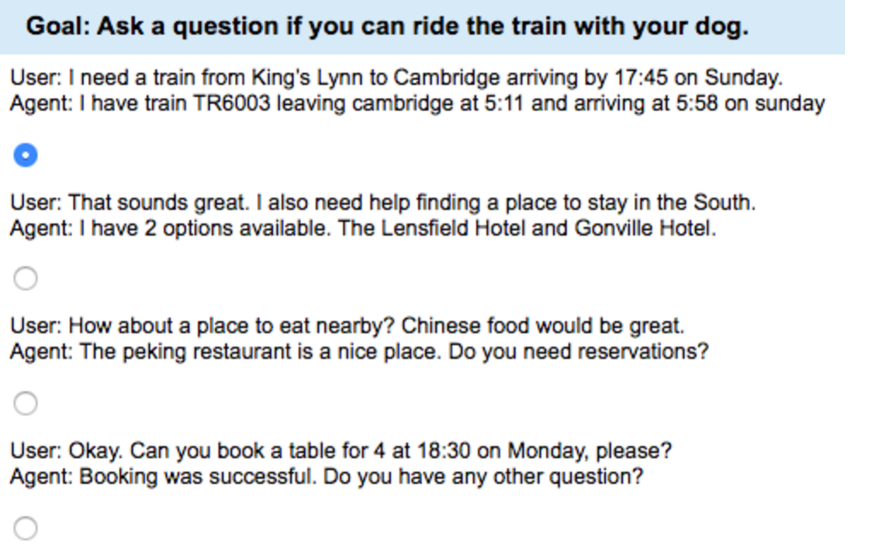This screenshot has width=872, height=554.
Task: Choose the radio button below the peking restaurant reply
Action: (x=26, y=403)
